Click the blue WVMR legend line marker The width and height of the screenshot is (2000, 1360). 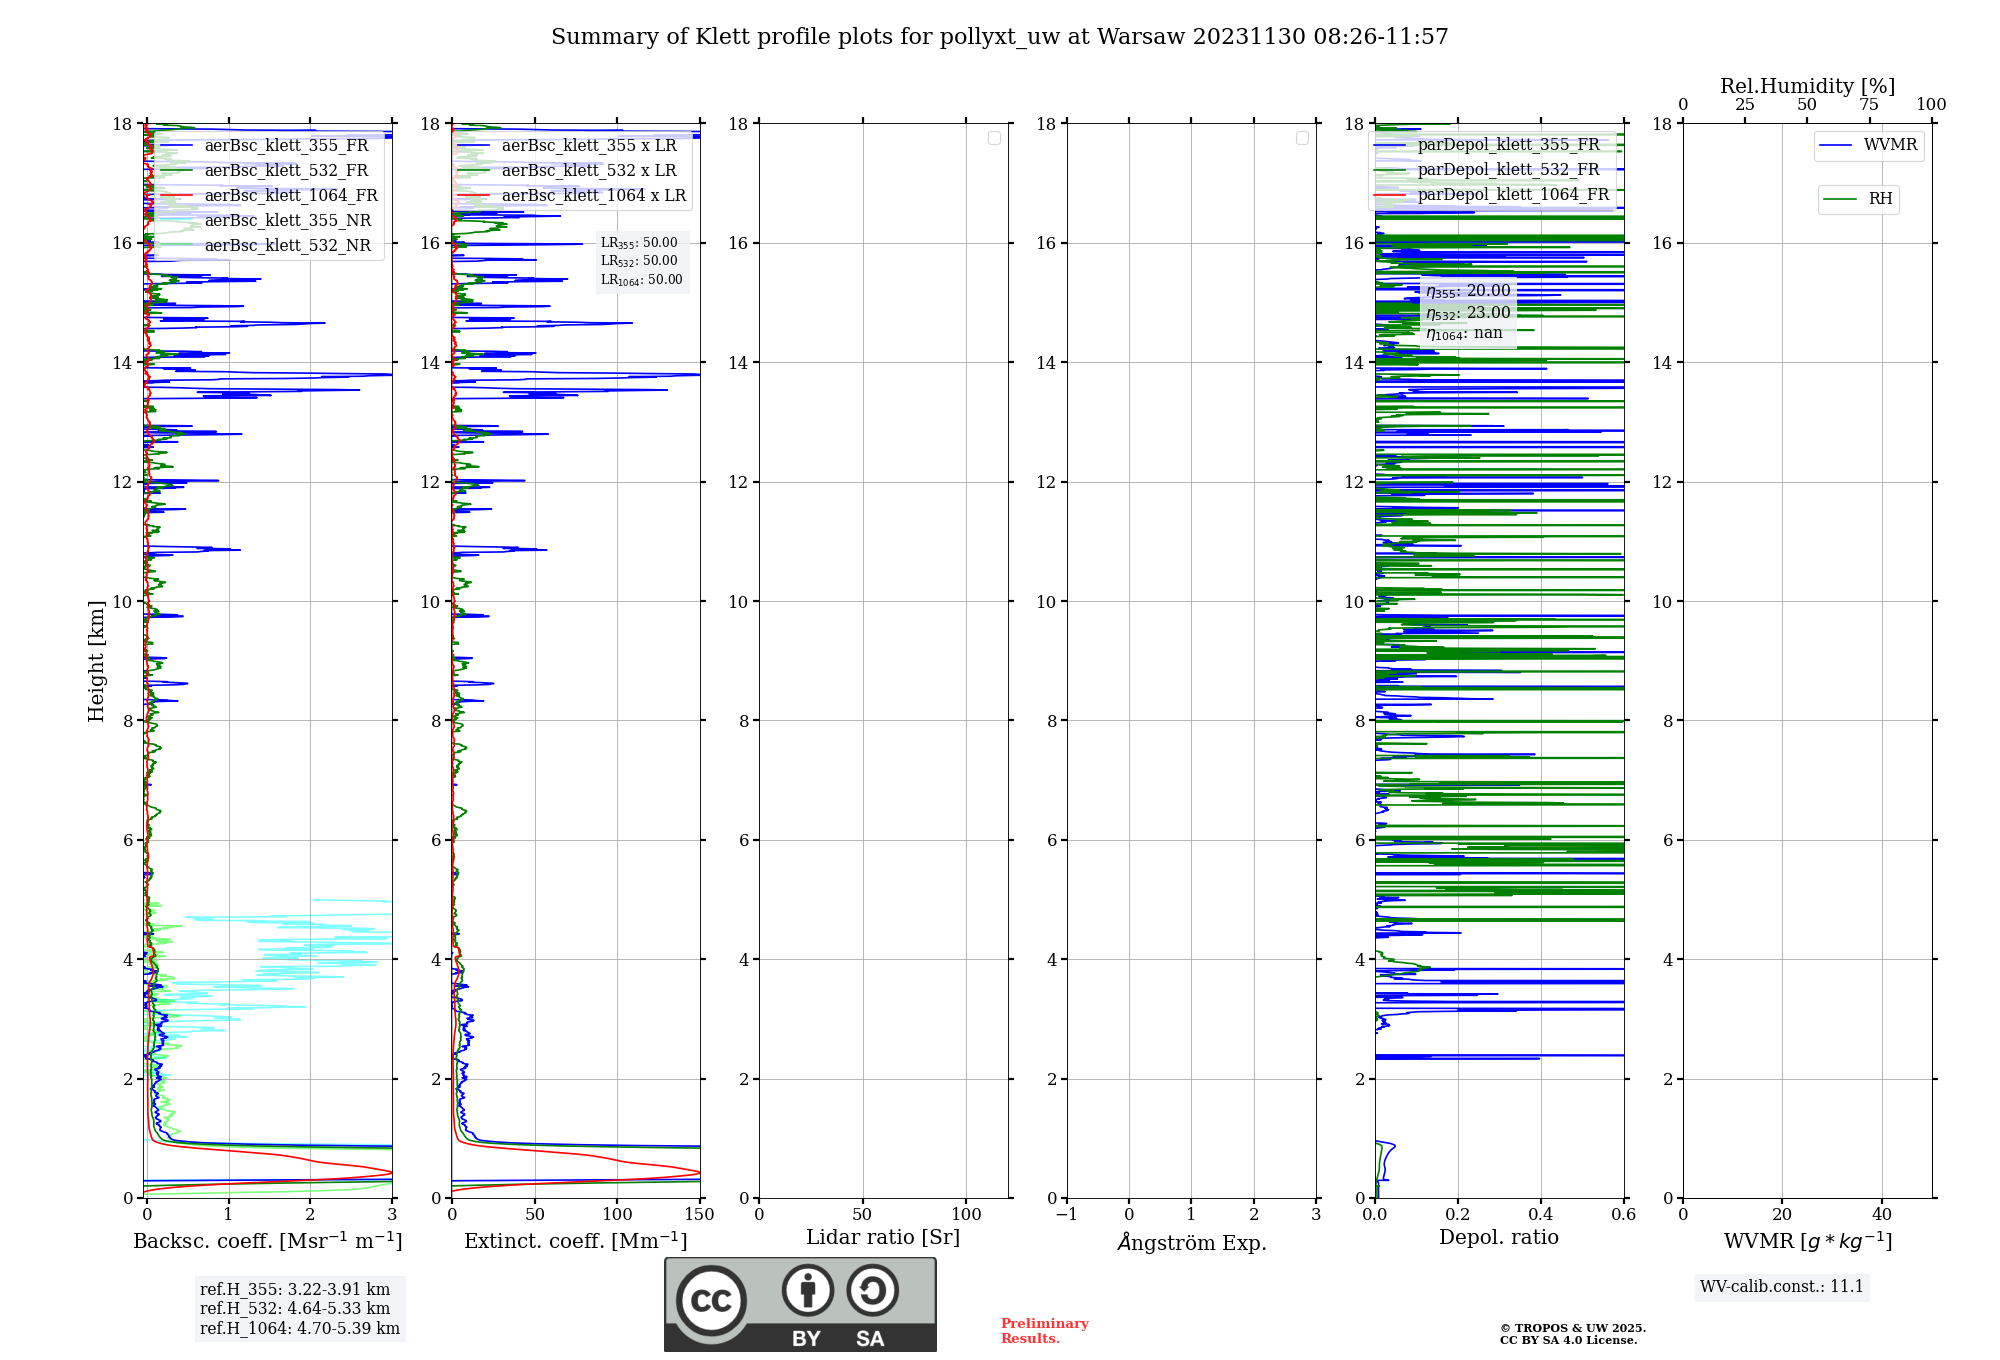coord(1836,146)
